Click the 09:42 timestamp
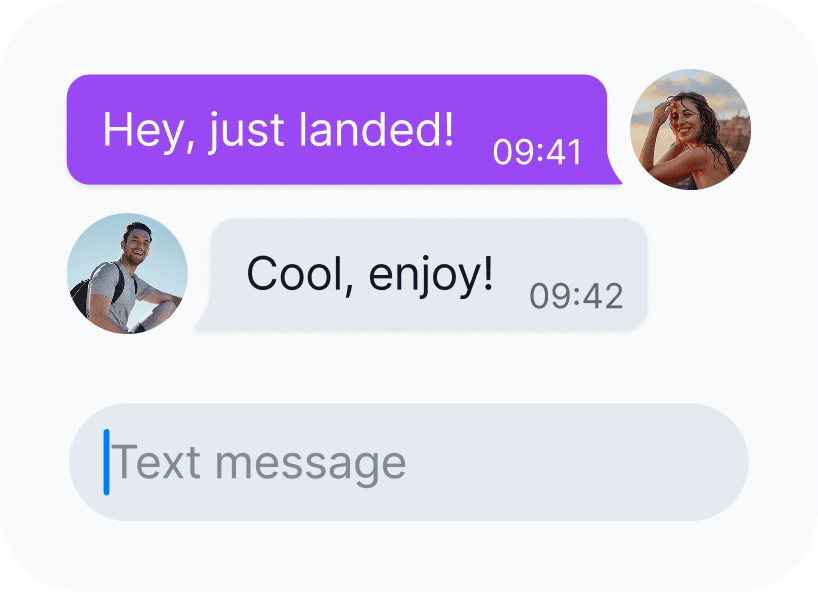 576,296
